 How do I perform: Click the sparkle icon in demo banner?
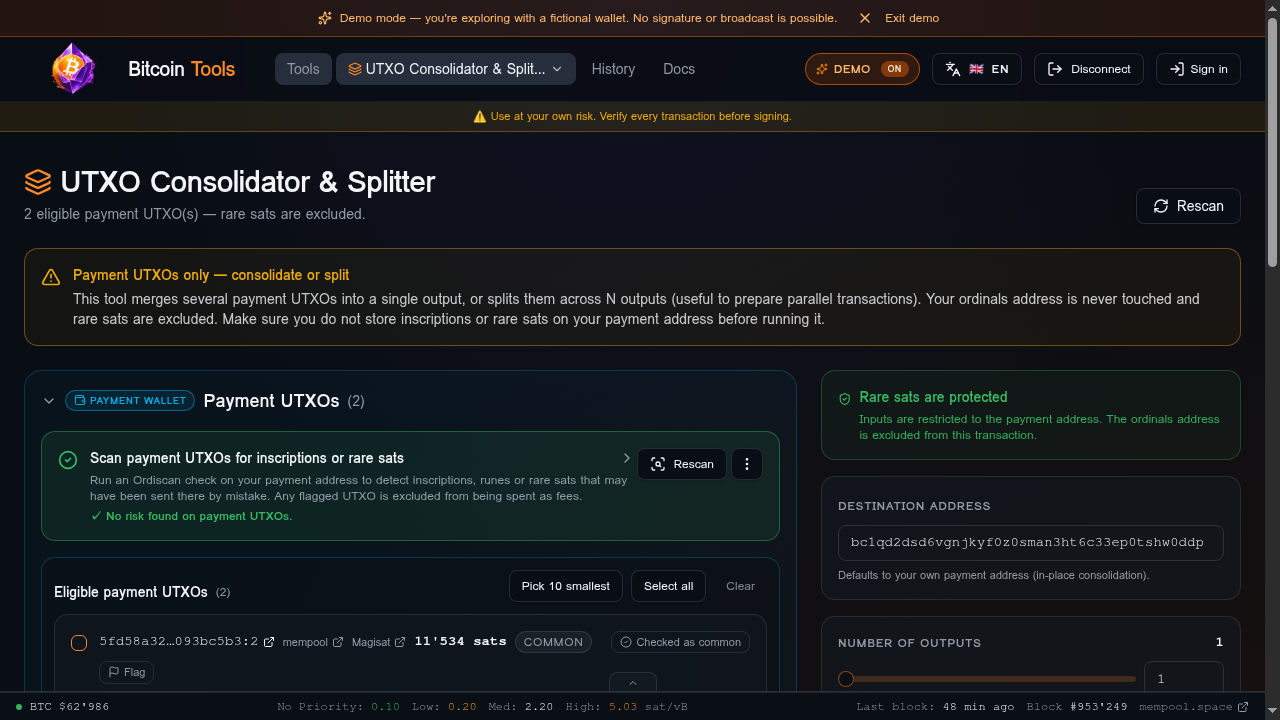tap(325, 18)
